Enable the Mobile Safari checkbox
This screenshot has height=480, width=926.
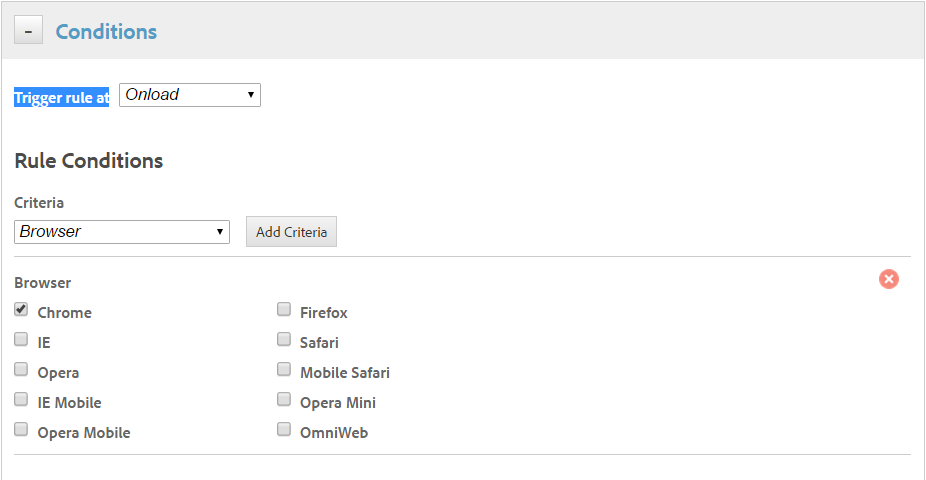pos(284,369)
